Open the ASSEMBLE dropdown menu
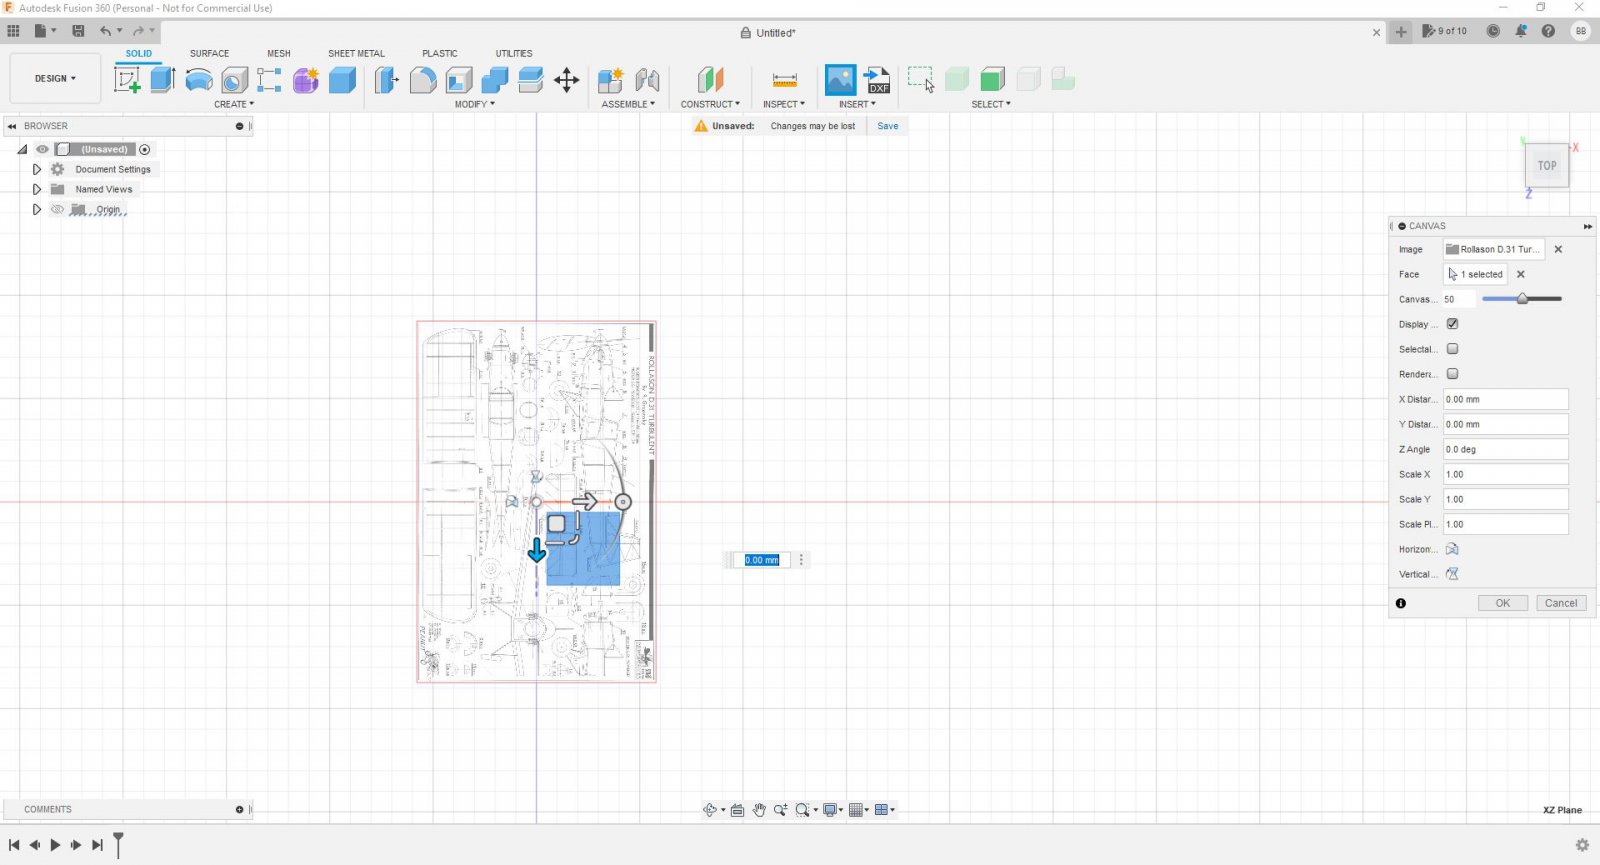Viewport: 1600px width, 865px height. tap(628, 104)
